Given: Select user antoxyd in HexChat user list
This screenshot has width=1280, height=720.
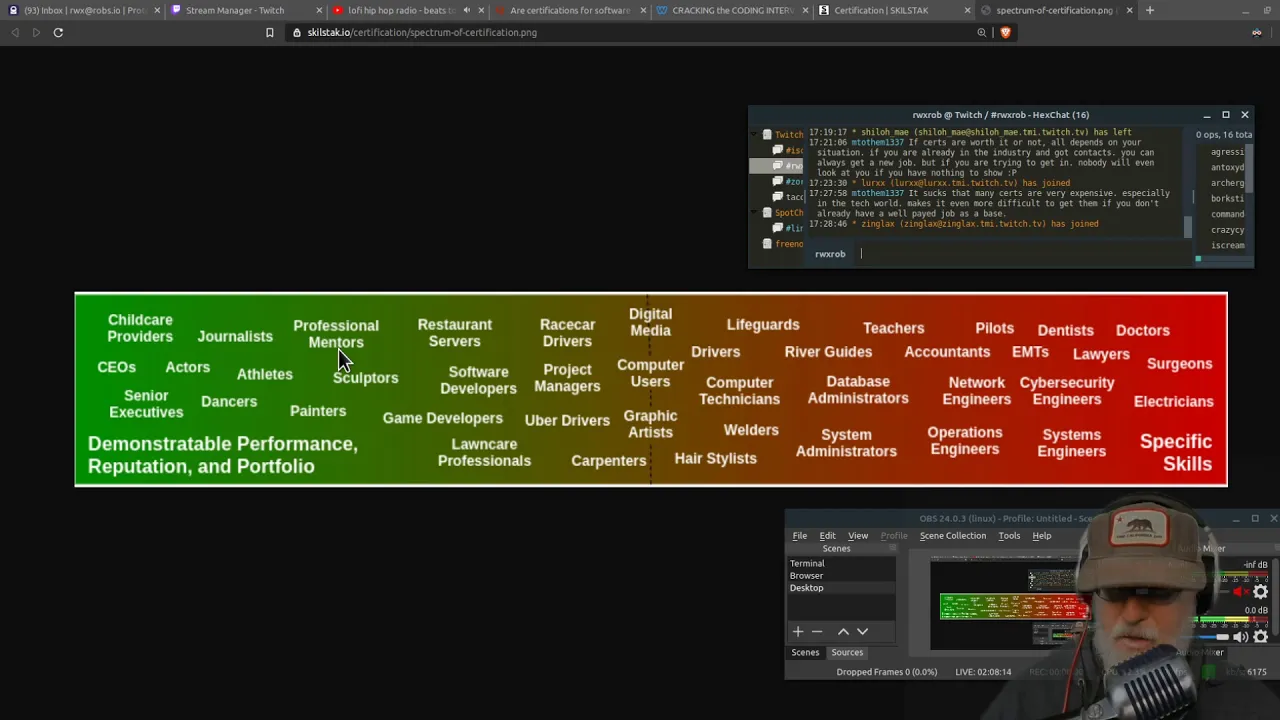Looking at the screenshot, I should pos(1227,168).
